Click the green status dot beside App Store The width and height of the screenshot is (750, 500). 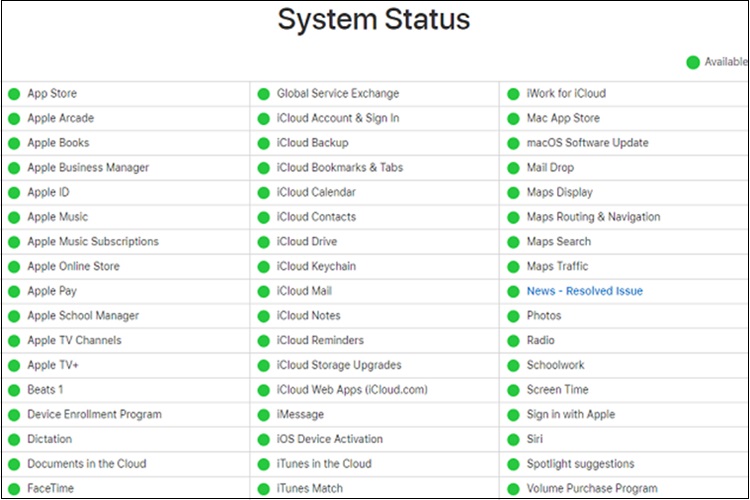(14, 94)
